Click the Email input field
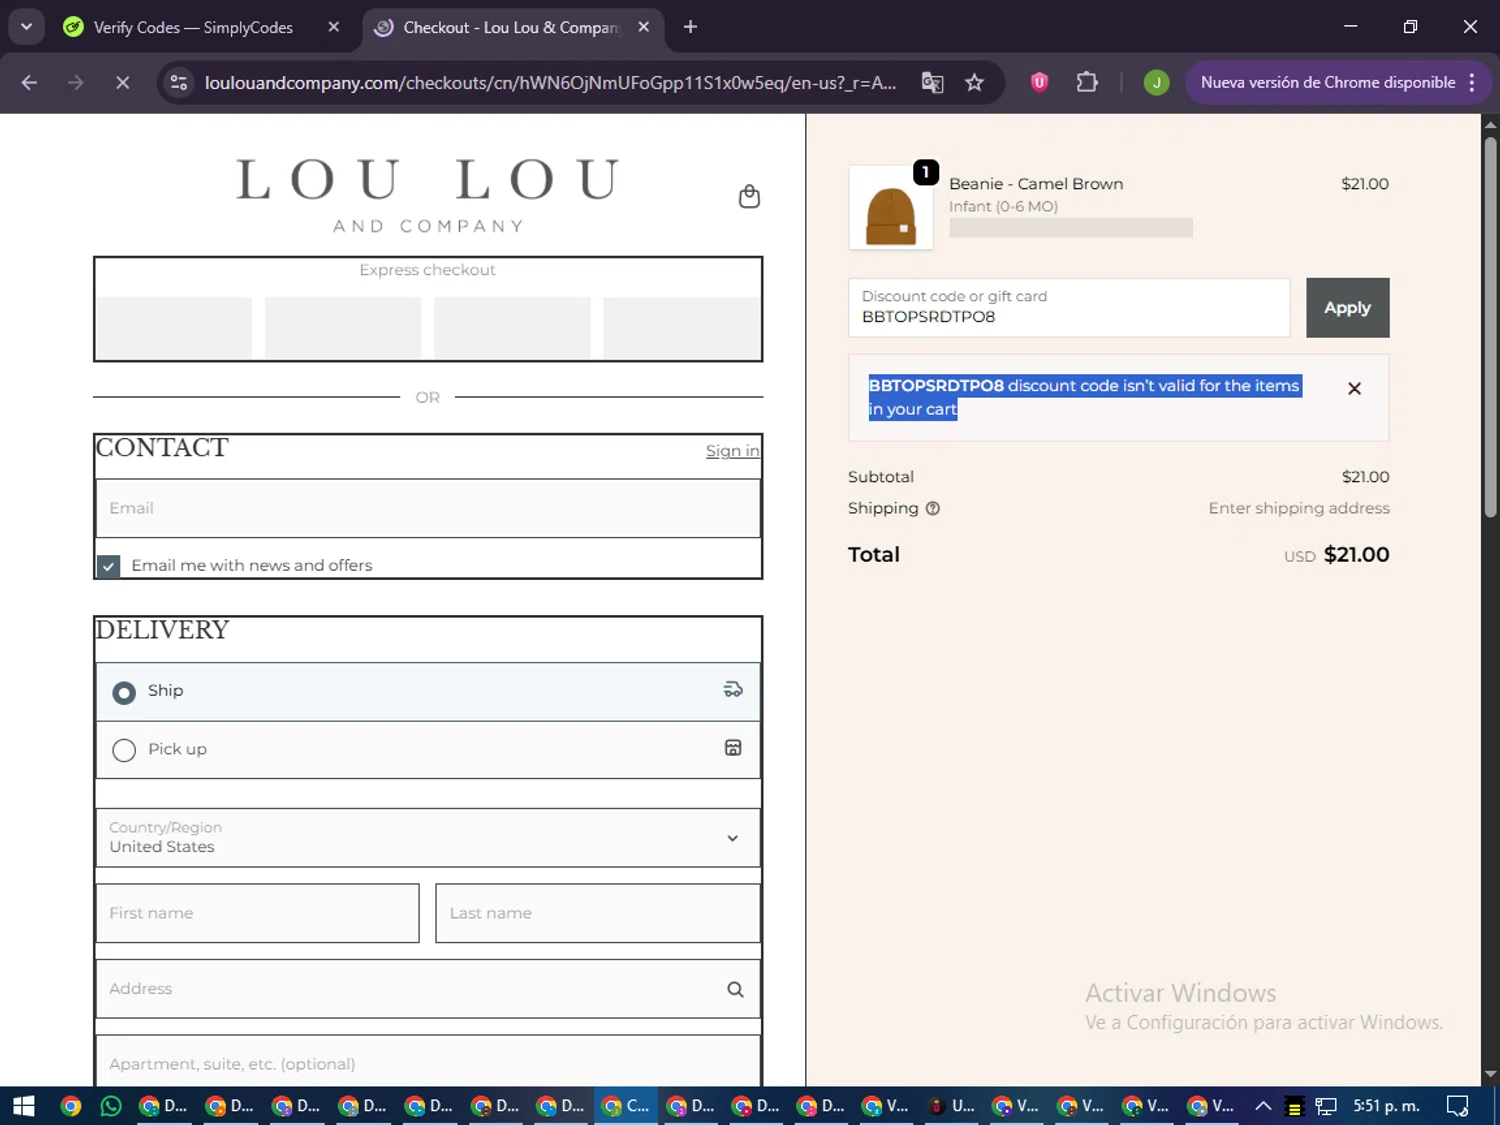Image resolution: width=1500 pixels, height=1125 pixels. pos(428,508)
